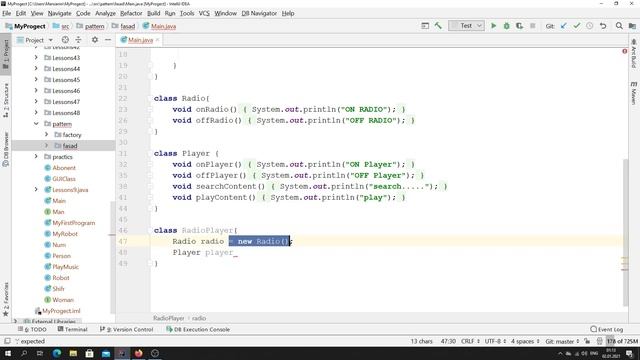Open the TODO tool window
Viewport: 640px width, 360px height.
pos(33,329)
